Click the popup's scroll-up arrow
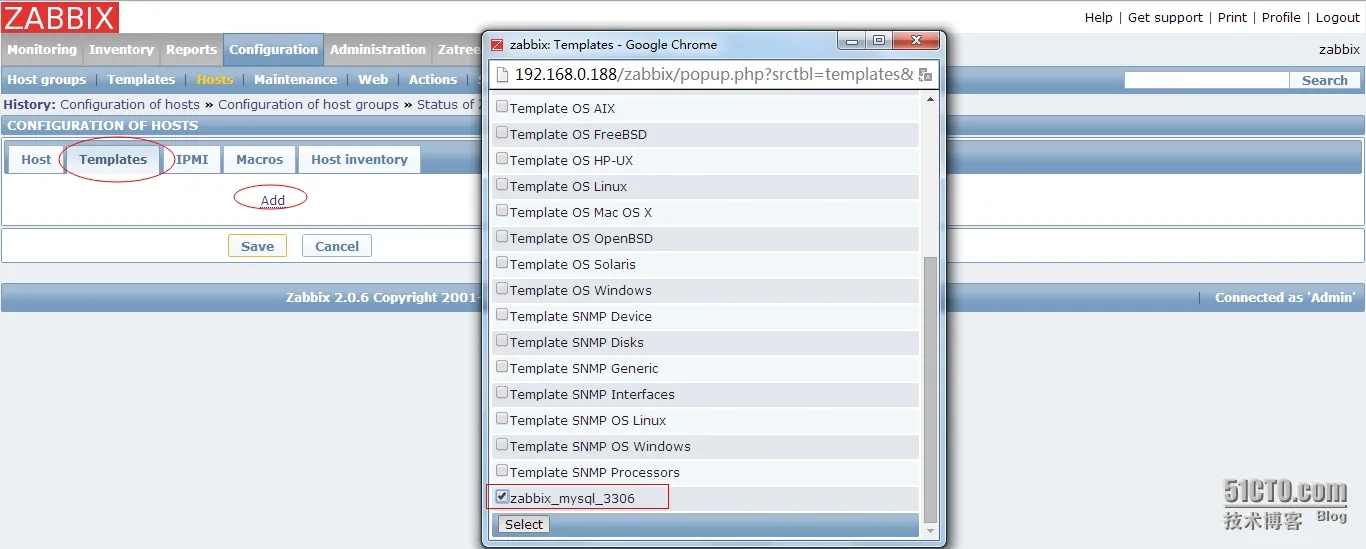The height and width of the screenshot is (549, 1366). click(931, 100)
